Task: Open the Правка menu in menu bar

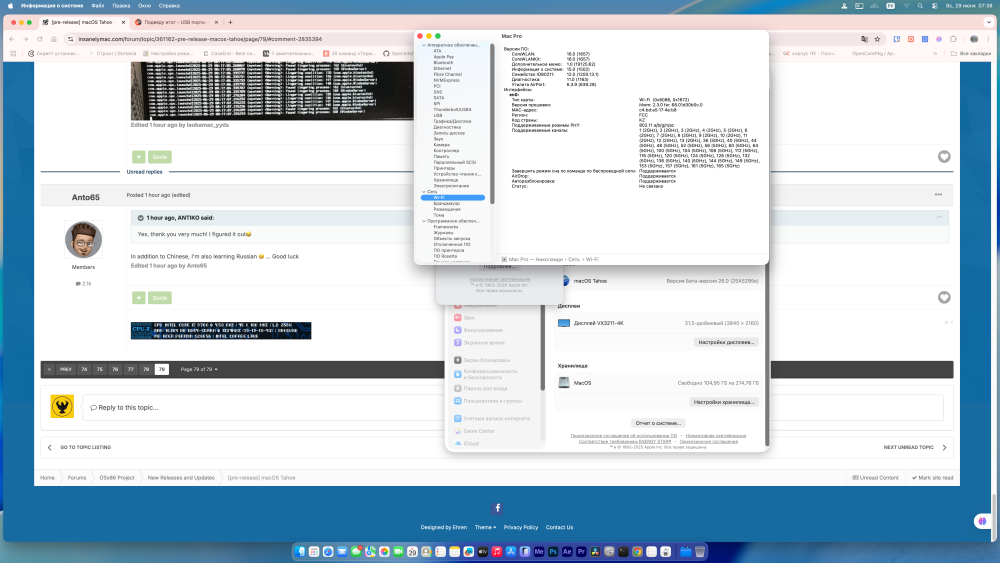Action: point(121,6)
